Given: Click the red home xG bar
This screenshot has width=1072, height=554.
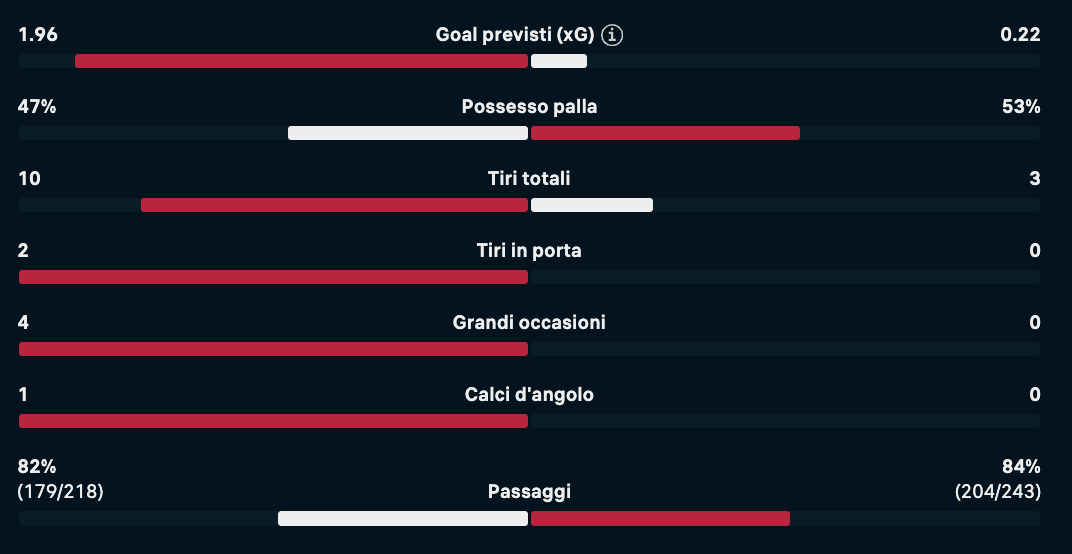Looking at the screenshot, I should tap(301, 61).
